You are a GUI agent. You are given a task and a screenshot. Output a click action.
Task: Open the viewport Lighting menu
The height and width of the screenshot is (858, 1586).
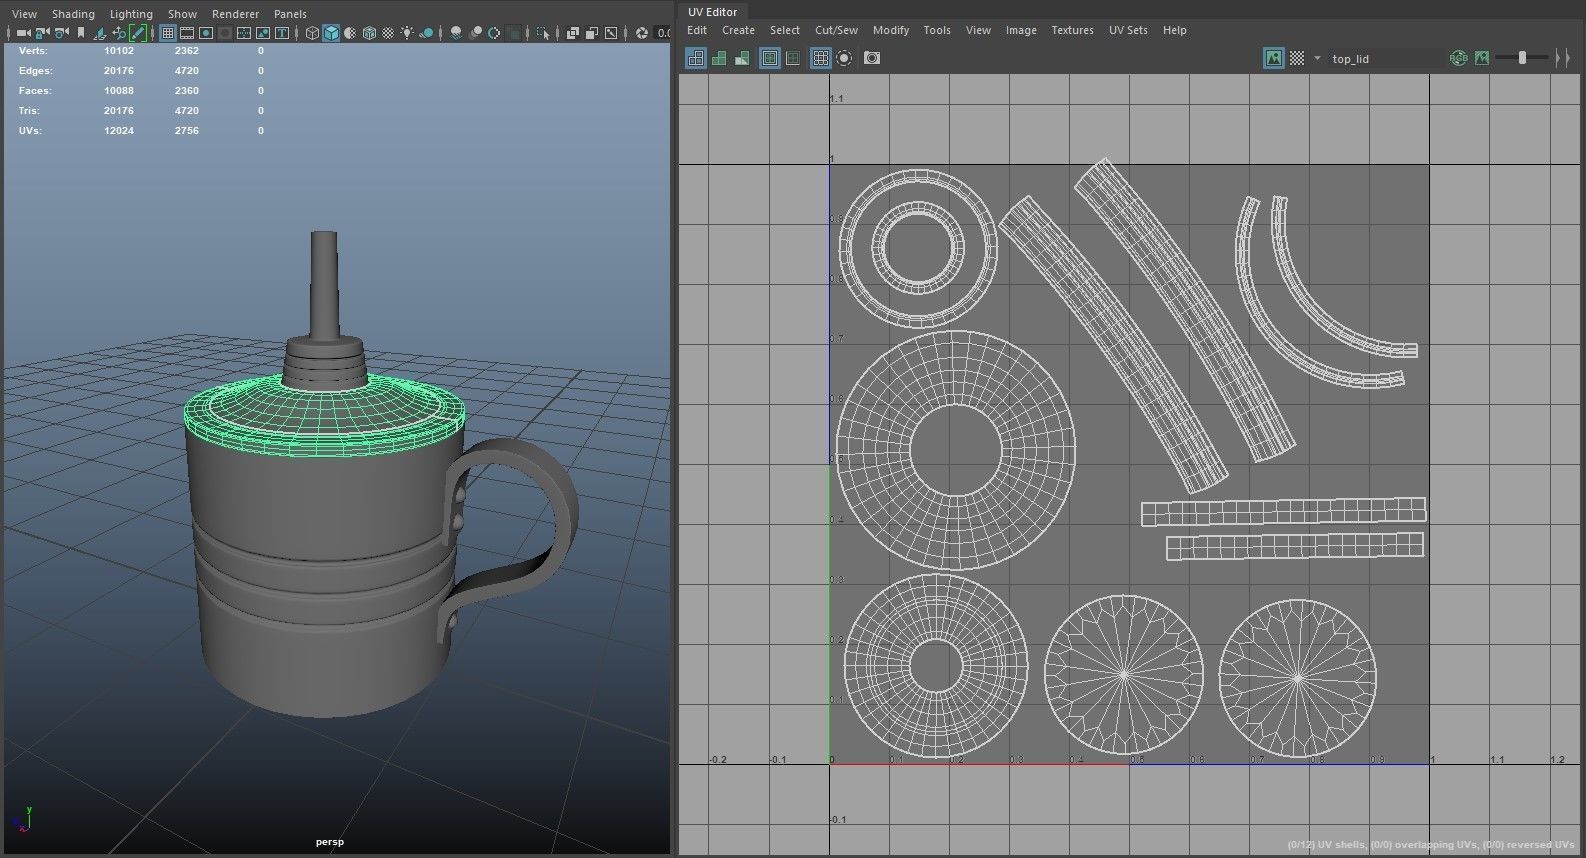(x=131, y=14)
